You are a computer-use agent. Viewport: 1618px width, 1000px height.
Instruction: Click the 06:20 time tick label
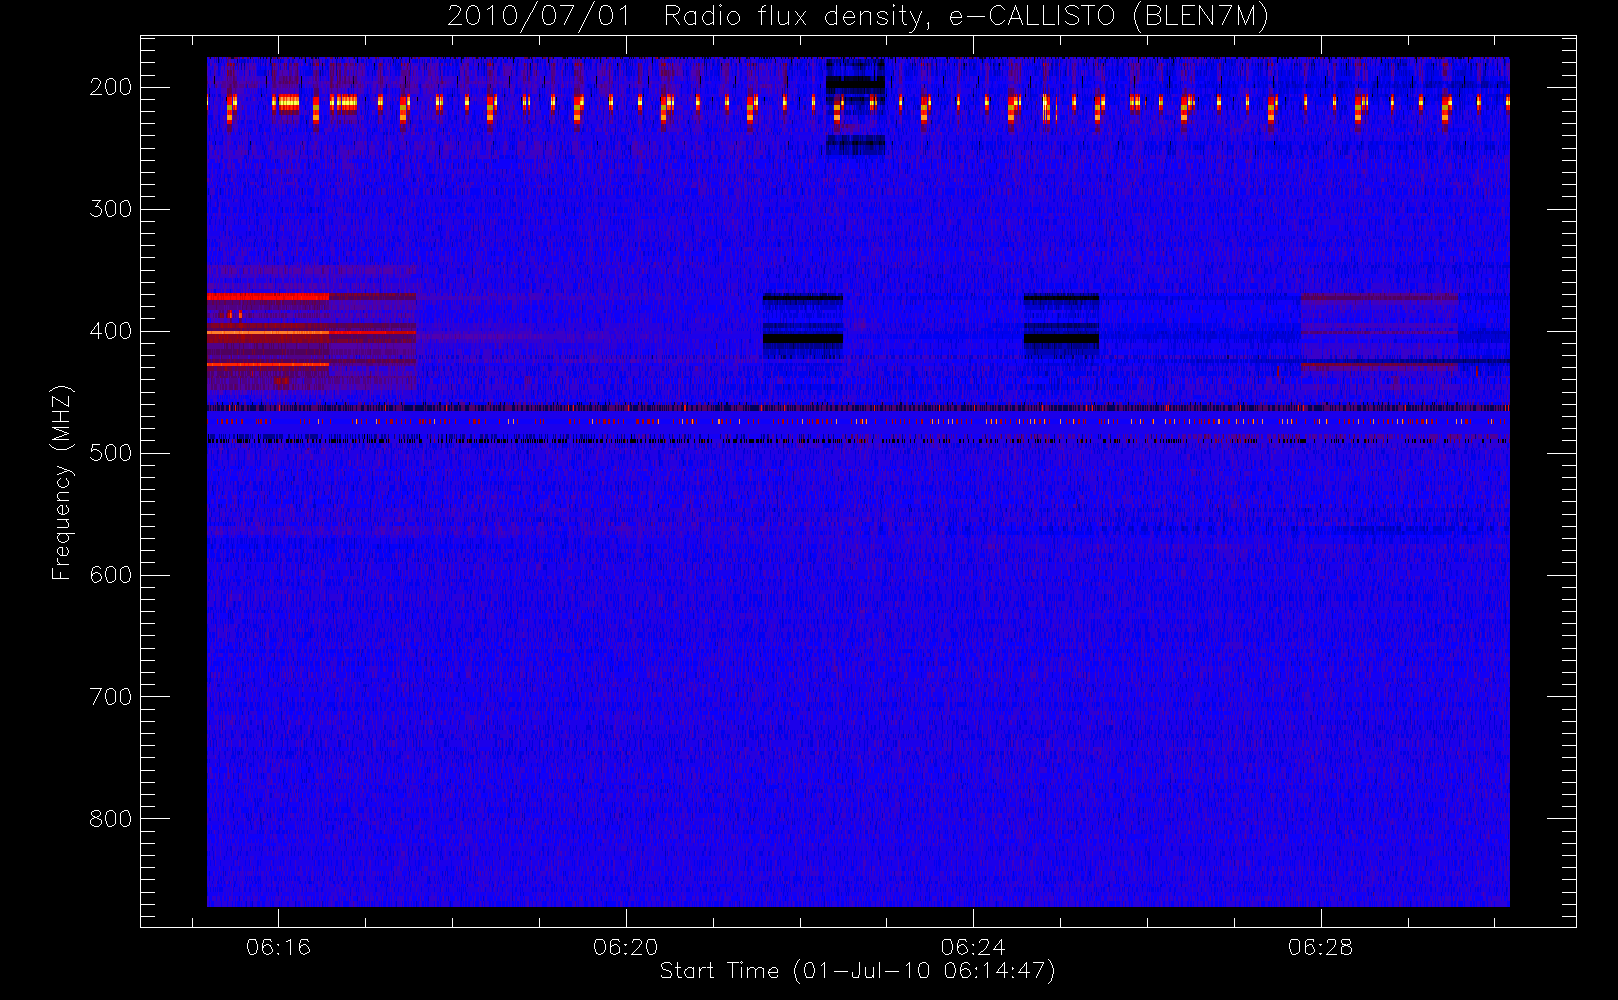click(x=625, y=947)
